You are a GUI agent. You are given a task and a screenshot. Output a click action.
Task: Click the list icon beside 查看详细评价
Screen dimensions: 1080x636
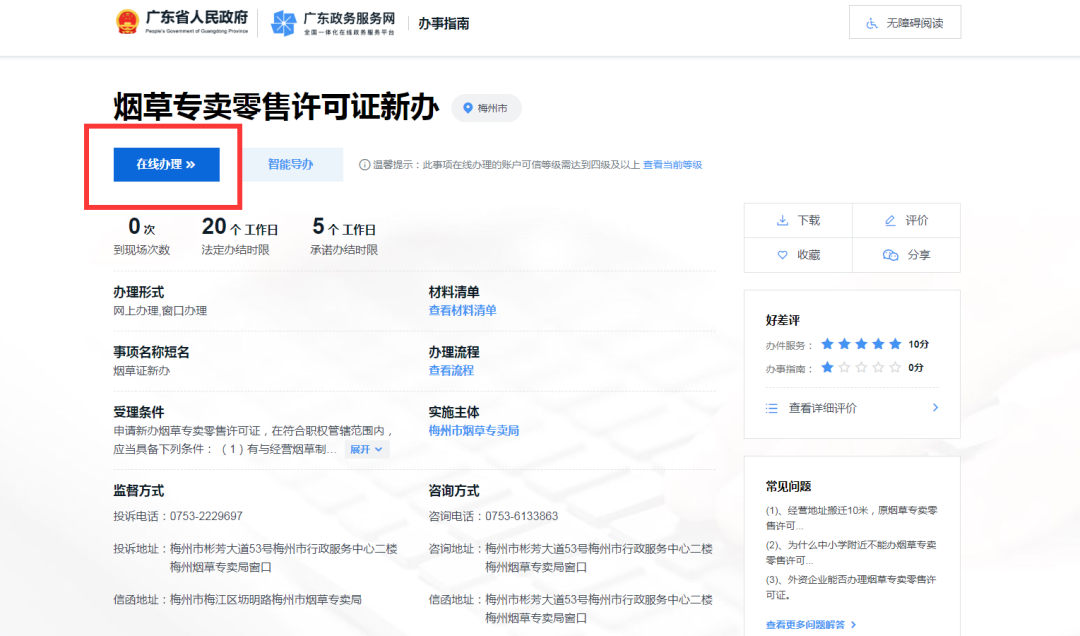pos(770,407)
